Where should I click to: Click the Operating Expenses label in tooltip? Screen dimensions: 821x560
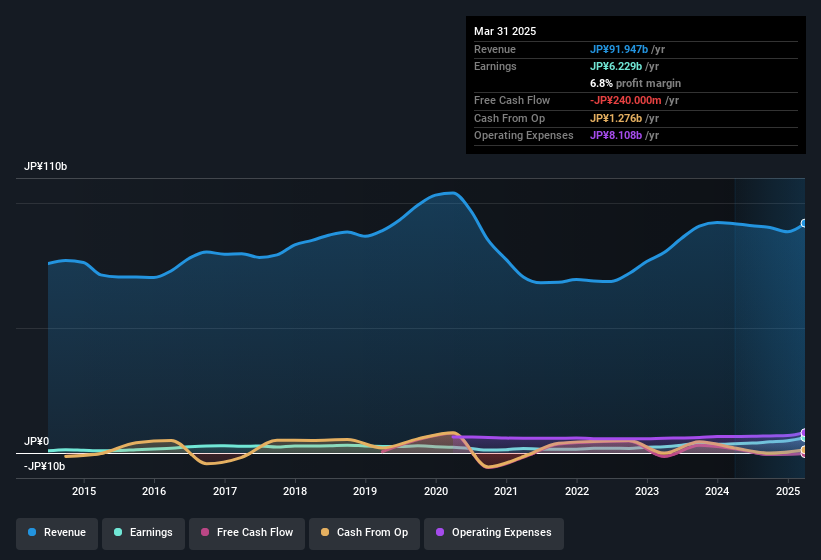[524, 135]
